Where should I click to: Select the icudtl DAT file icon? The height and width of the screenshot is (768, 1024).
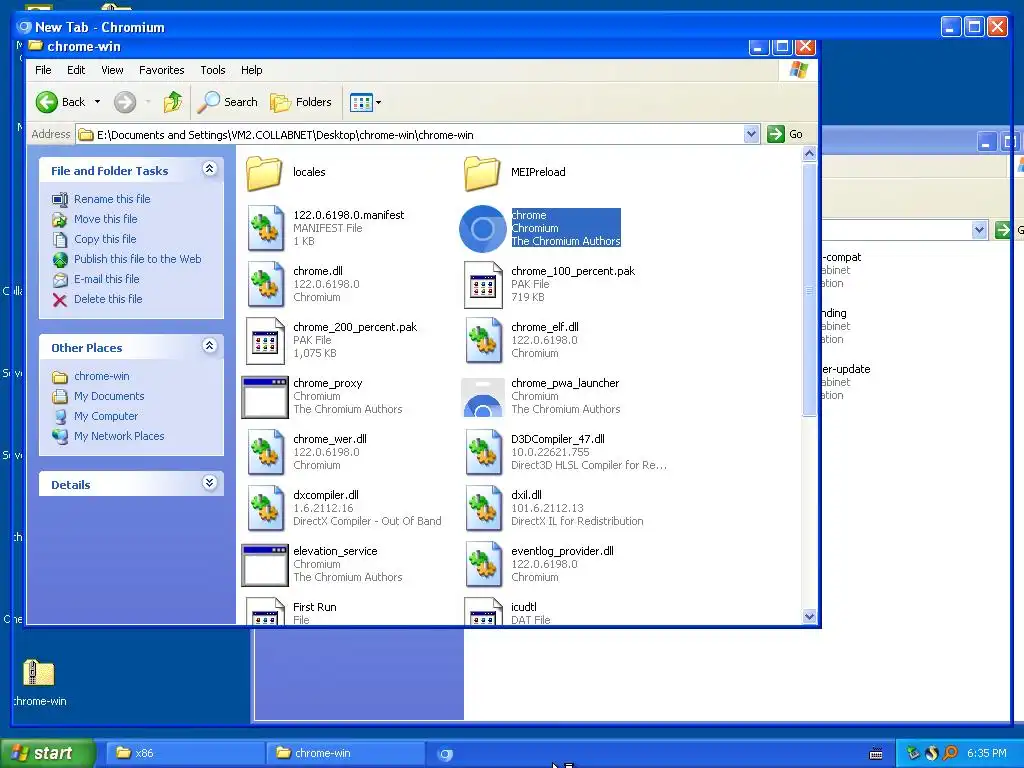pos(483,611)
